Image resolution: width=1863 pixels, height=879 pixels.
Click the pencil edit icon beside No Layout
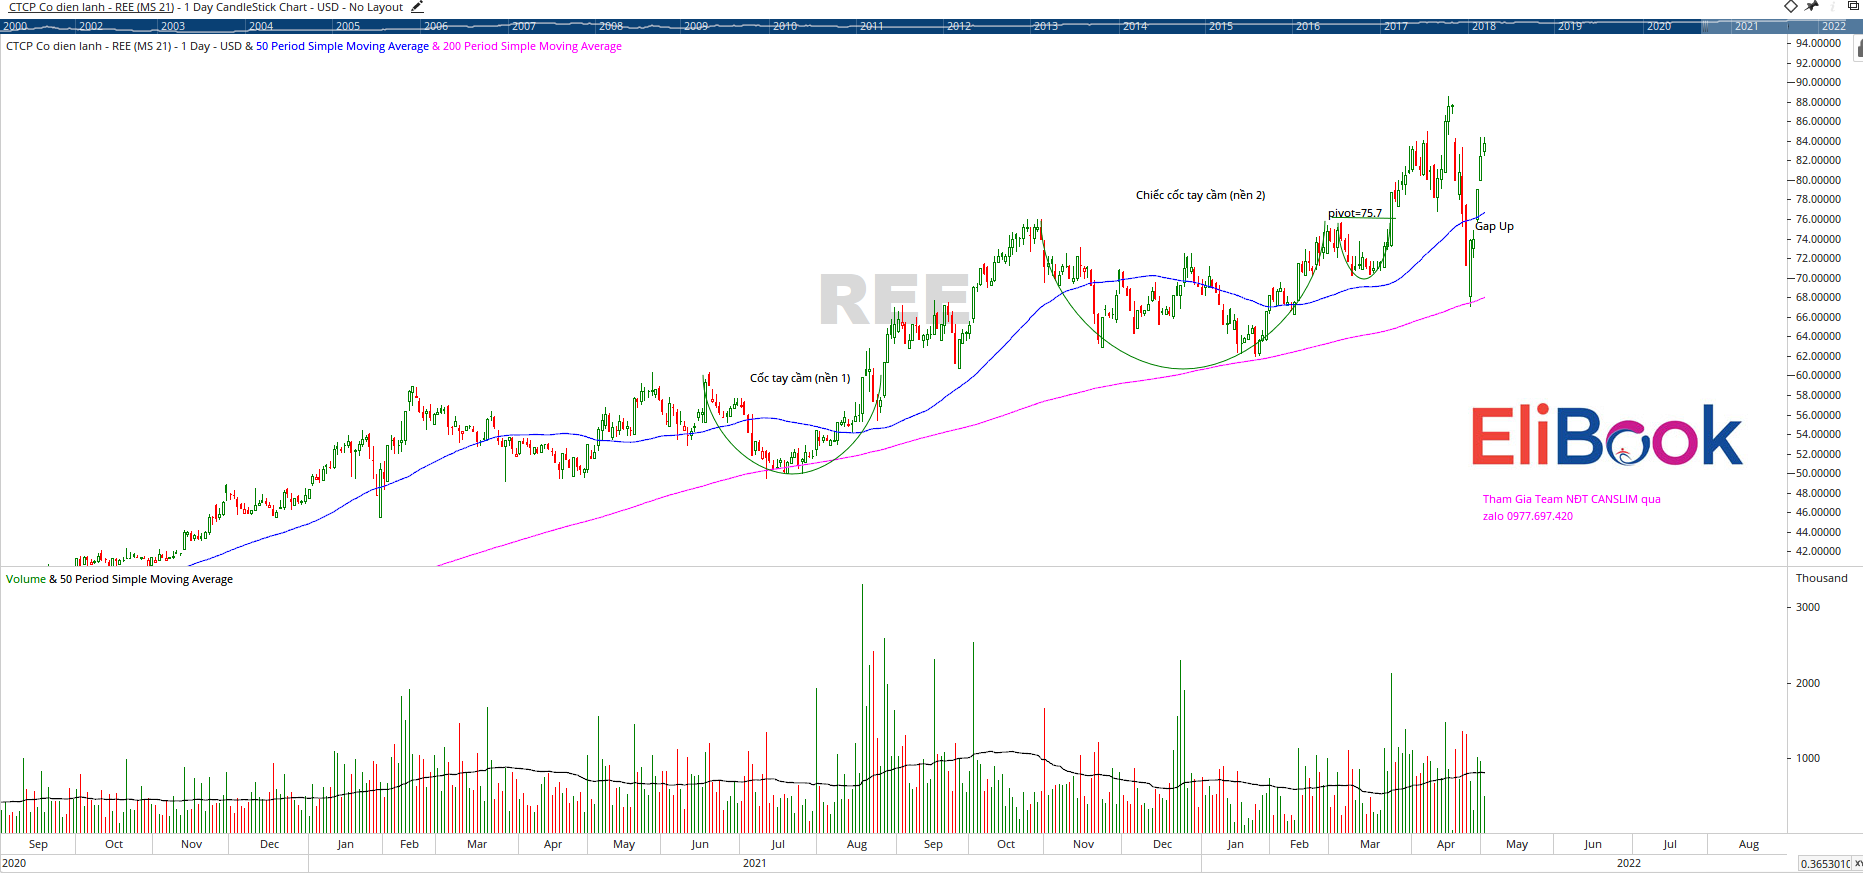click(417, 7)
